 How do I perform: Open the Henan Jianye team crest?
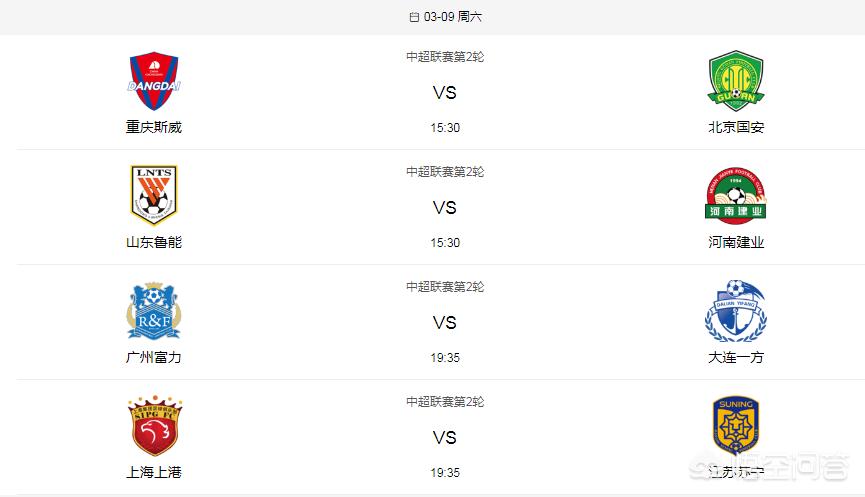pos(736,196)
